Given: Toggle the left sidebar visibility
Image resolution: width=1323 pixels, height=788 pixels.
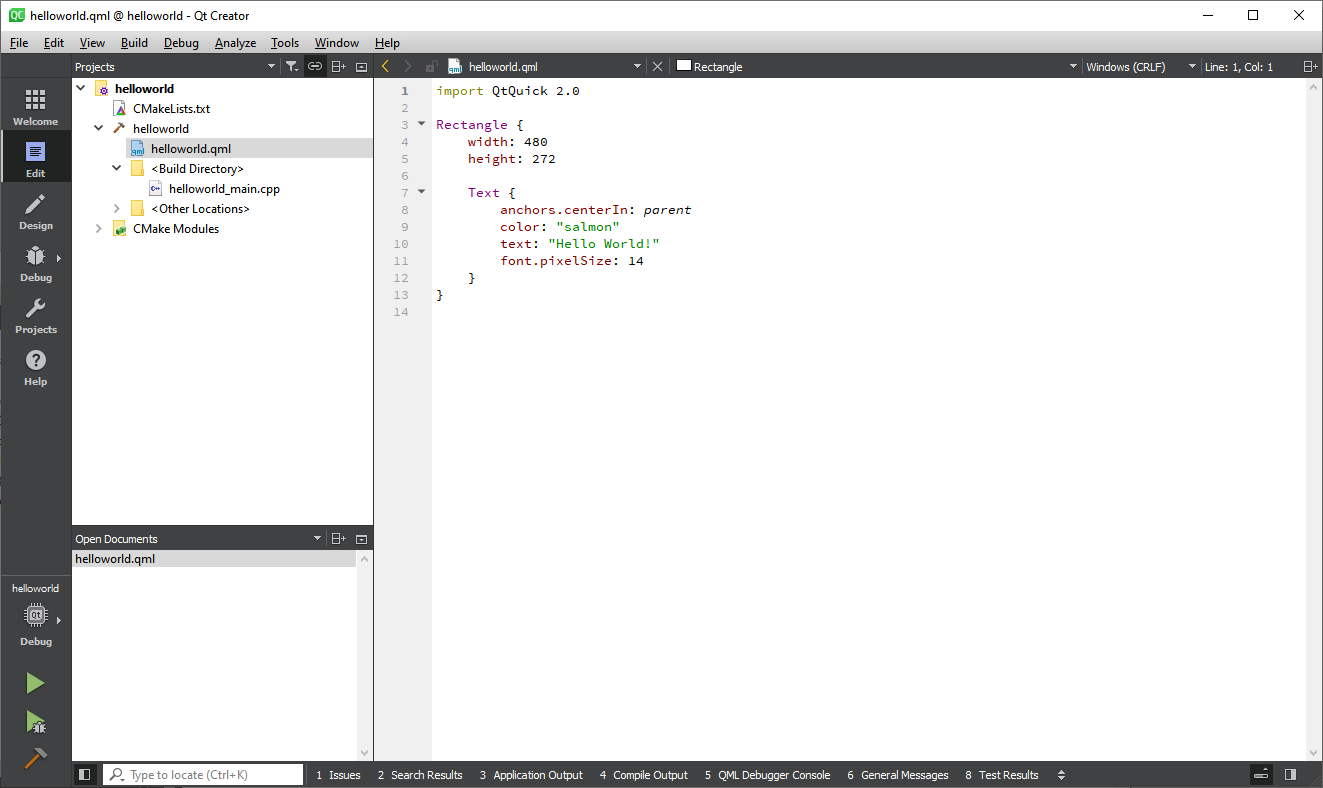Looking at the screenshot, I should click(x=85, y=775).
